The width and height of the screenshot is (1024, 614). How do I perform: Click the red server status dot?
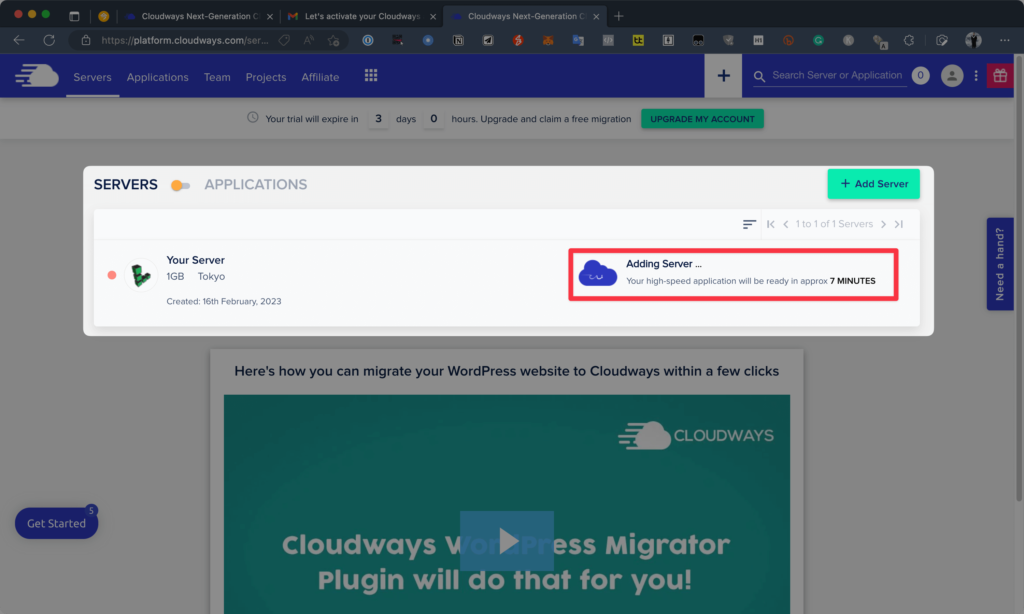pyautogui.click(x=112, y=275)
